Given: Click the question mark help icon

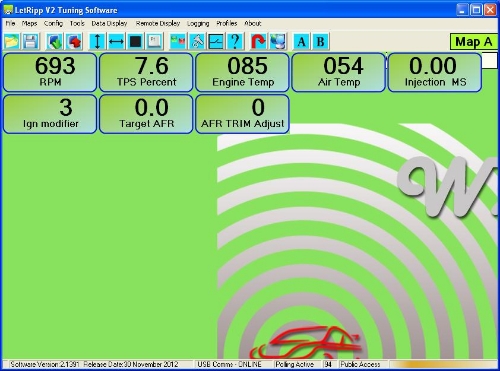Looking at the screenshot, I should coord(235,42).
